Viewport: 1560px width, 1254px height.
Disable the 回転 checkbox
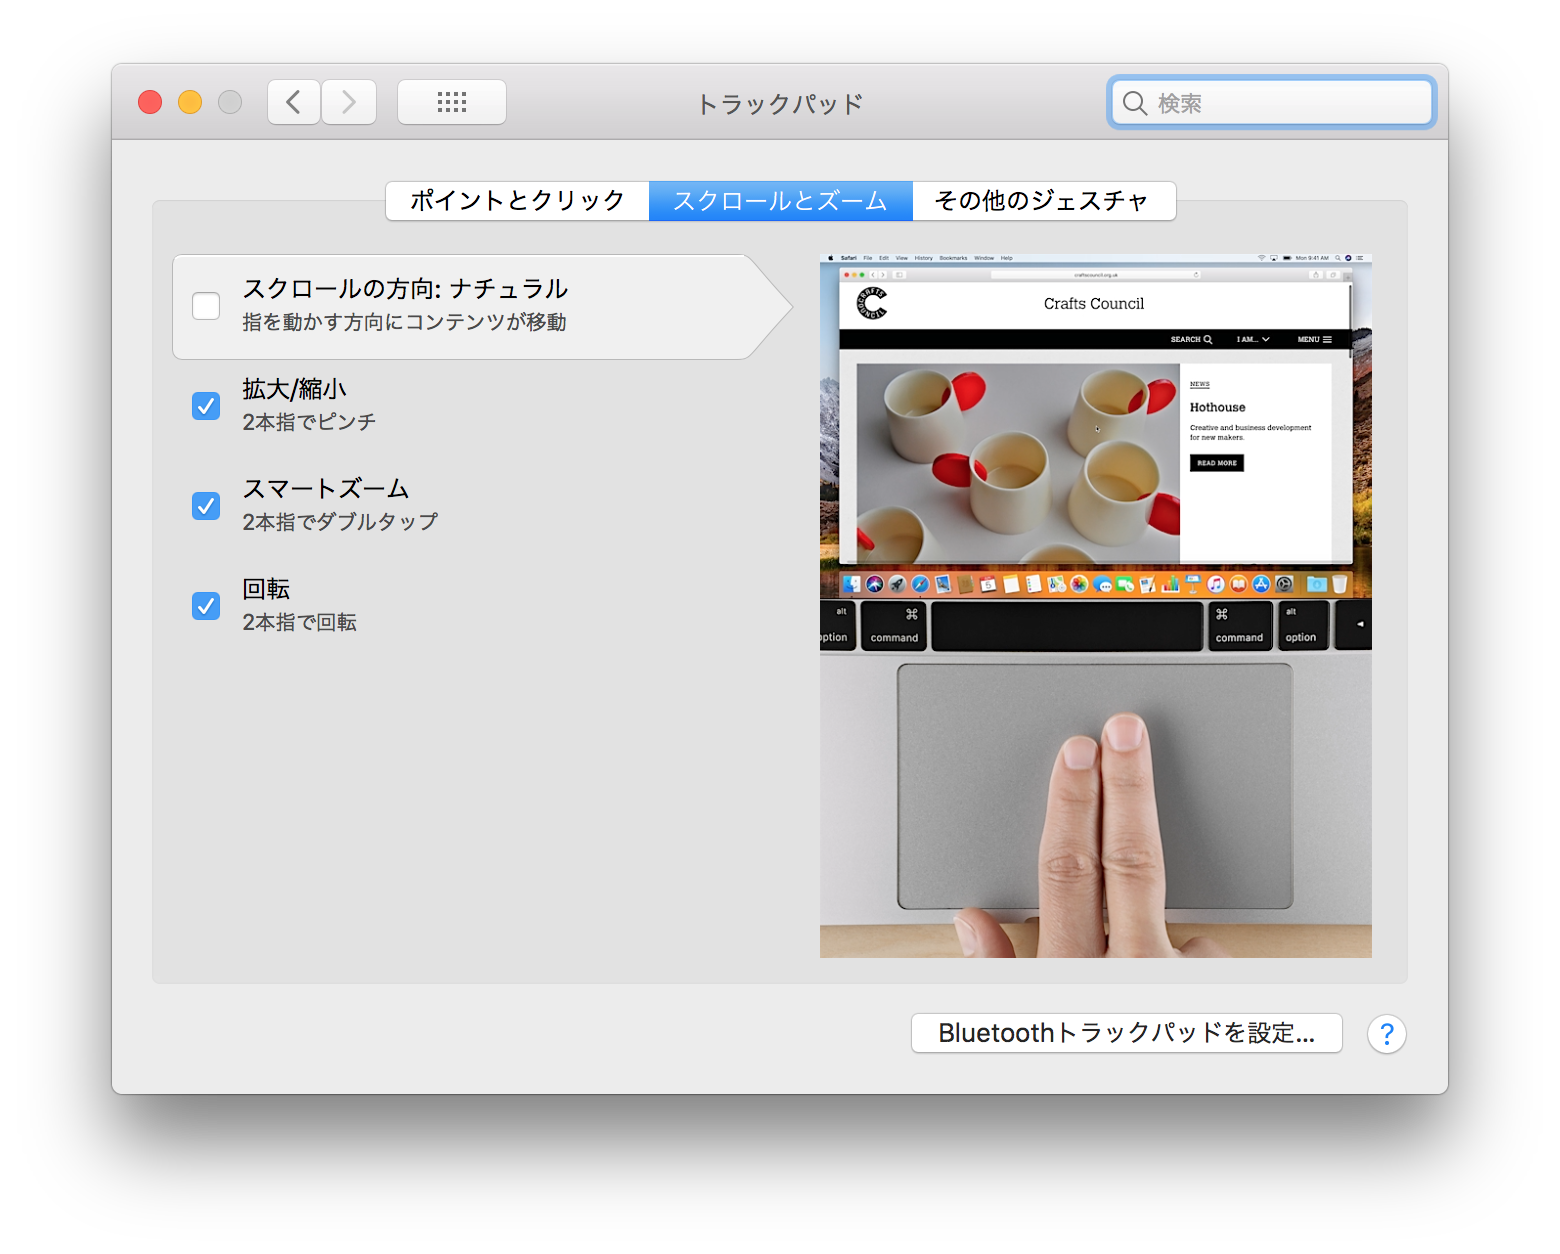click(x=206, y=606)
